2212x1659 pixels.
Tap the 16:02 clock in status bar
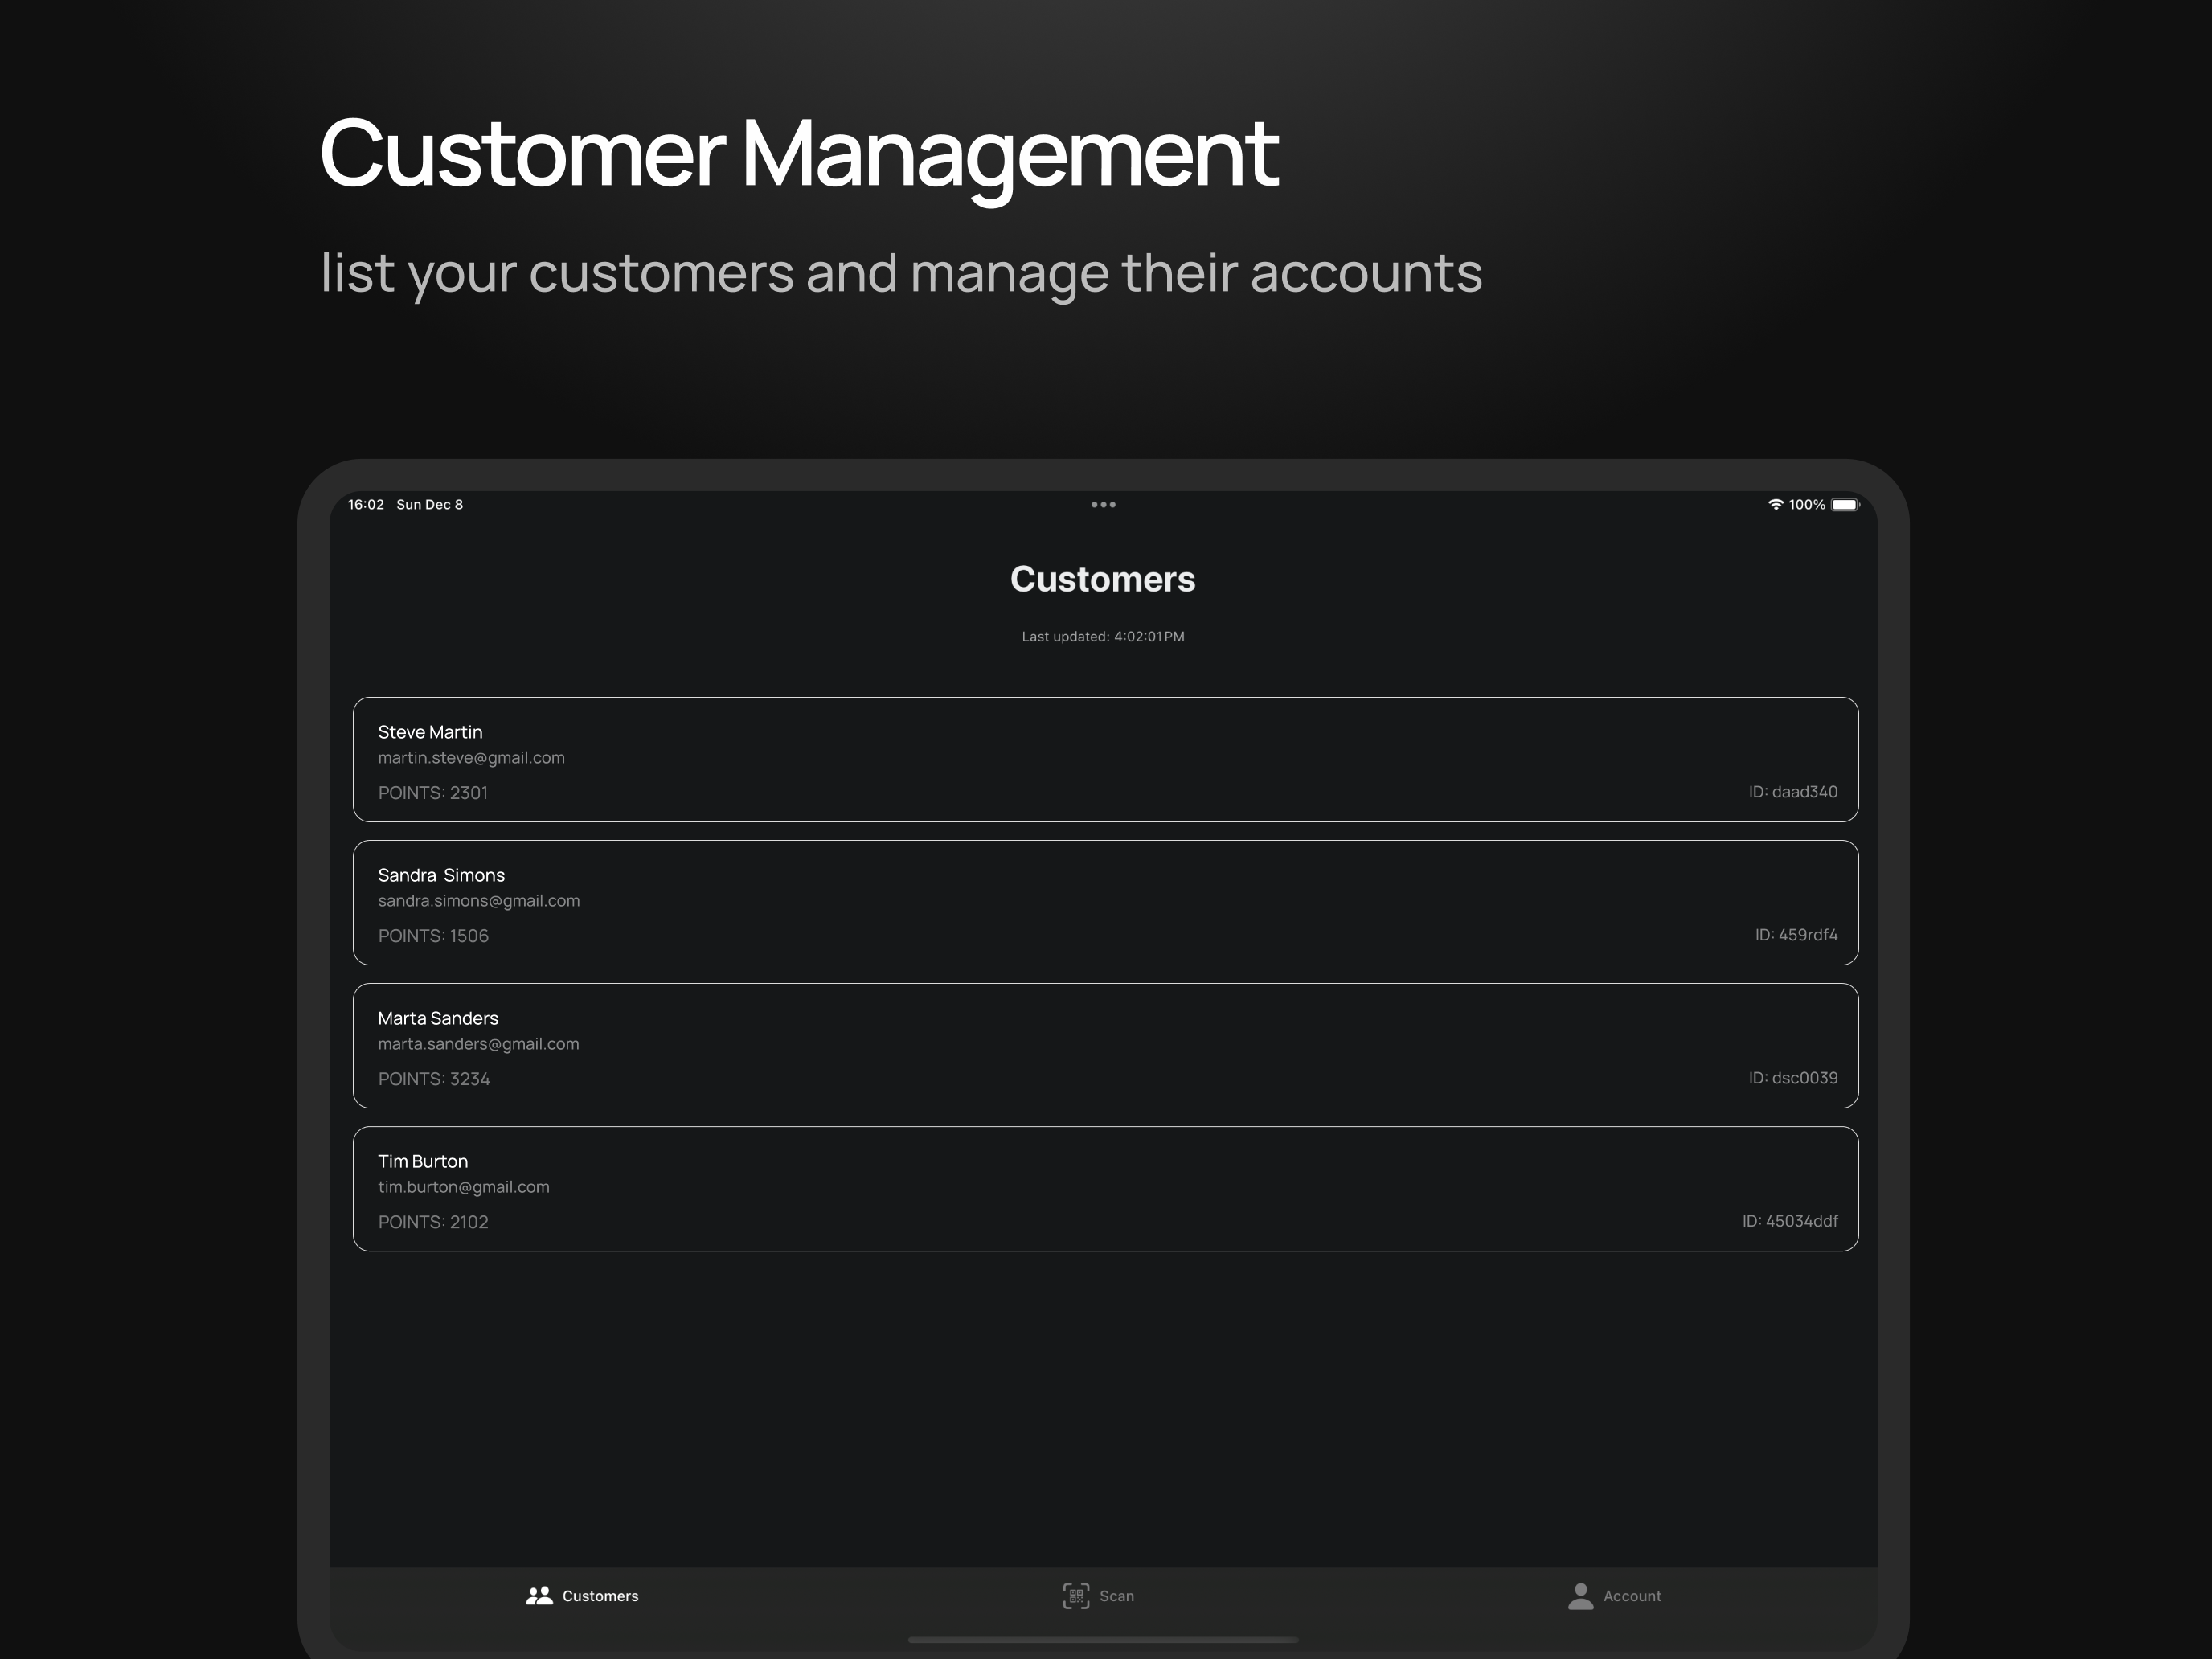[366, 505]
